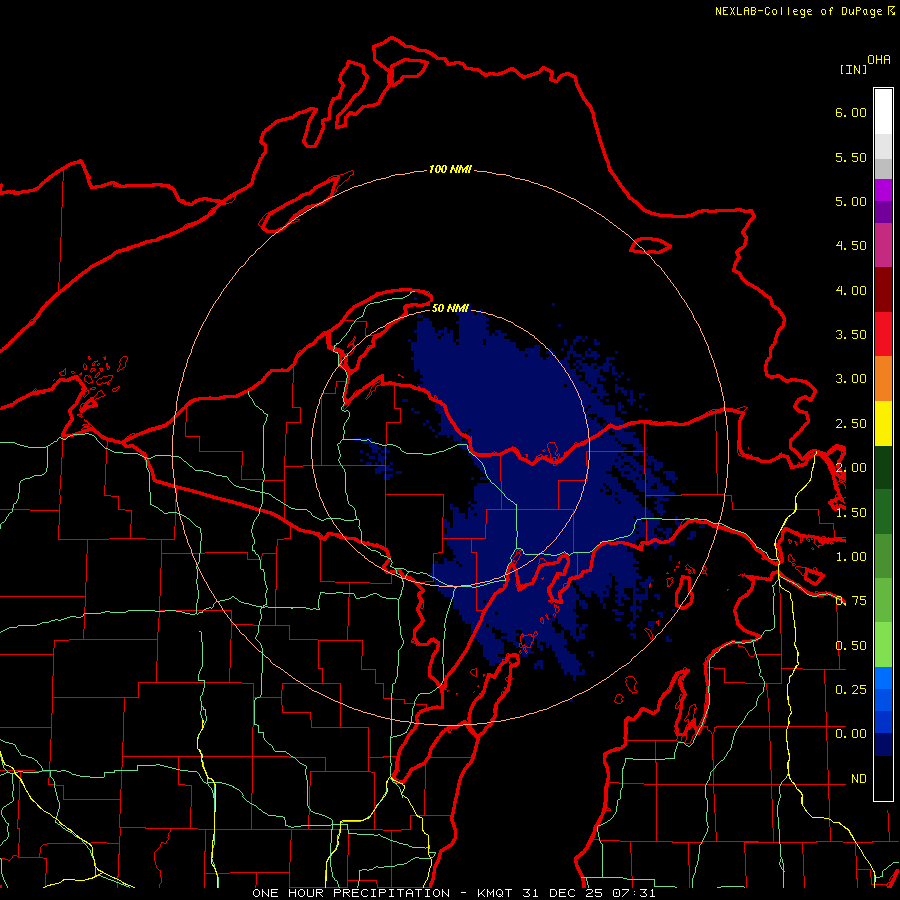Click the 5.00 legend value
This screenshot has width=900, height=900.
(851, 201)
